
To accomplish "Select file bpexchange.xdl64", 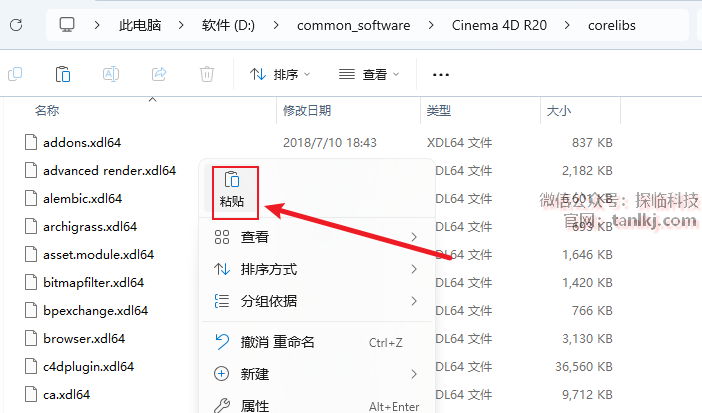I will (x=95, y=310).
